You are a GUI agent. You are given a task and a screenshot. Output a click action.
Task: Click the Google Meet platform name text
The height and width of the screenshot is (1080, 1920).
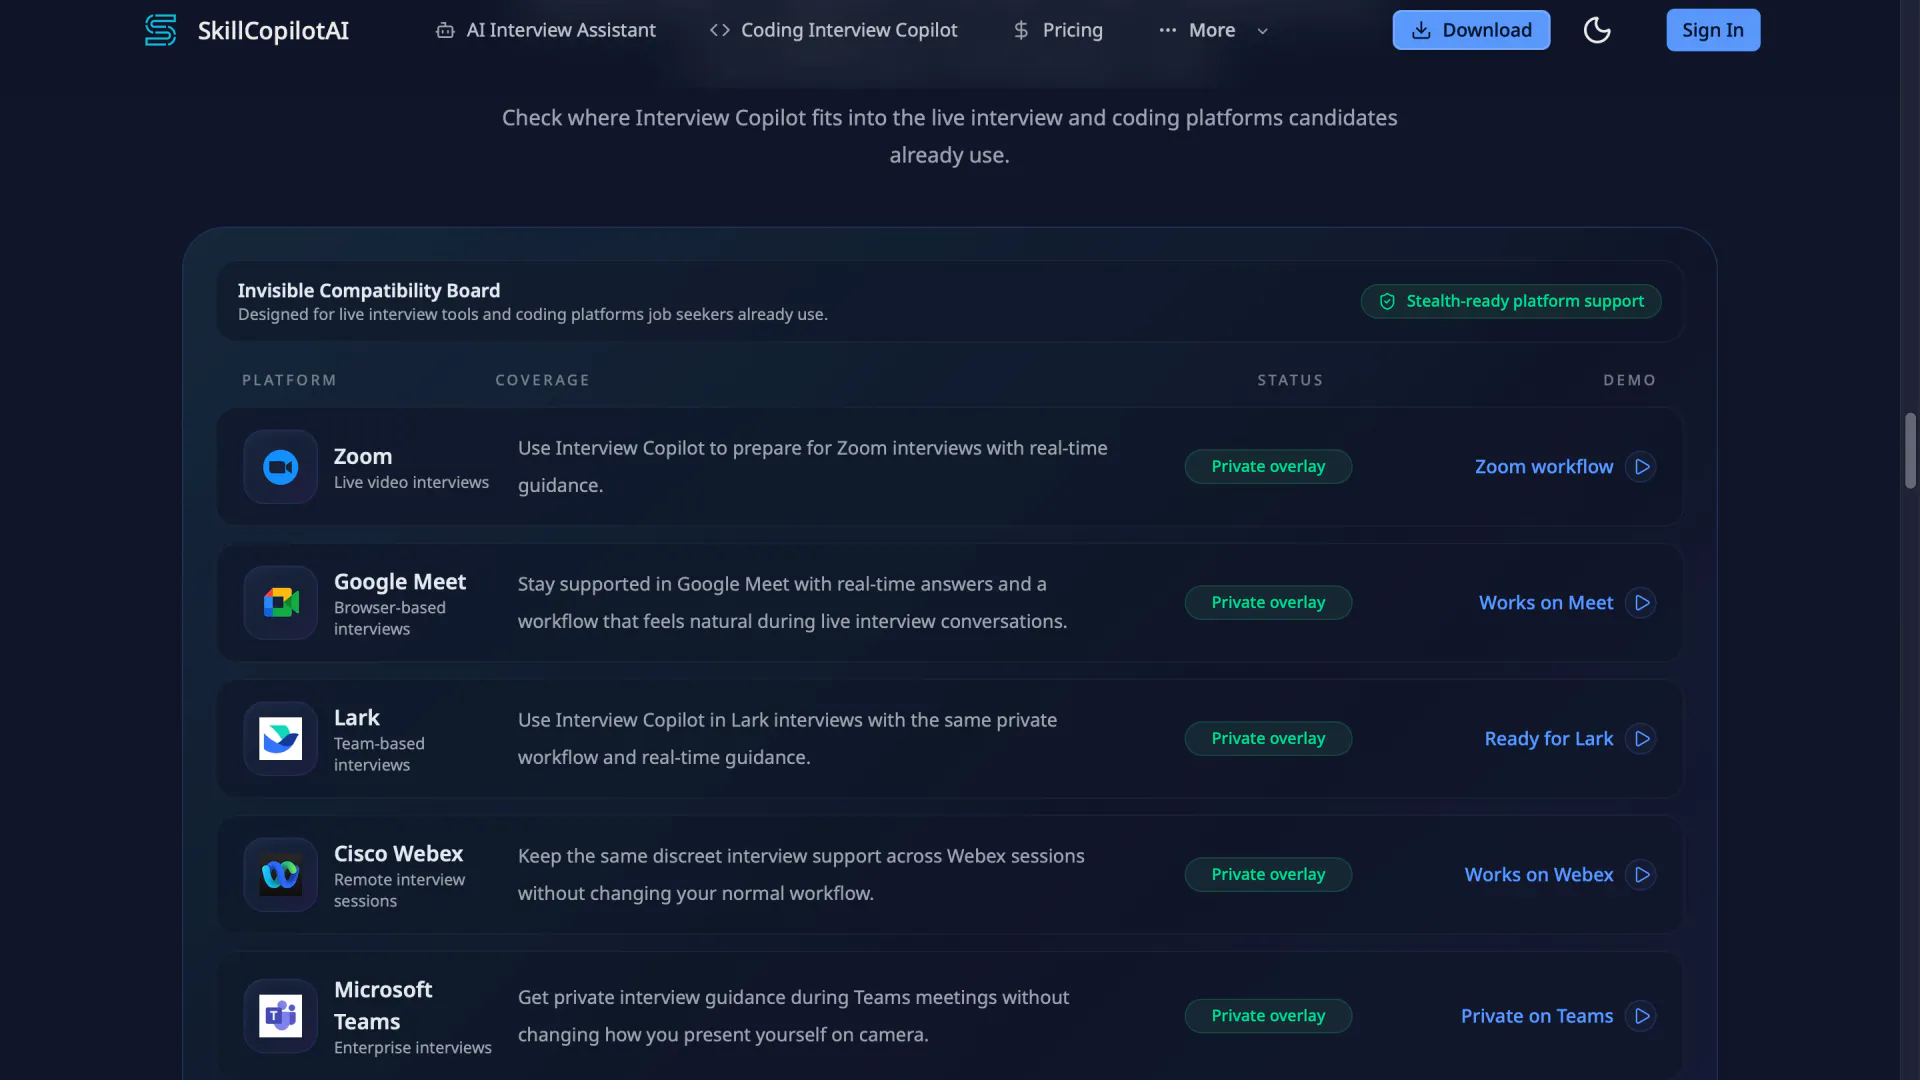click(400, 581)
